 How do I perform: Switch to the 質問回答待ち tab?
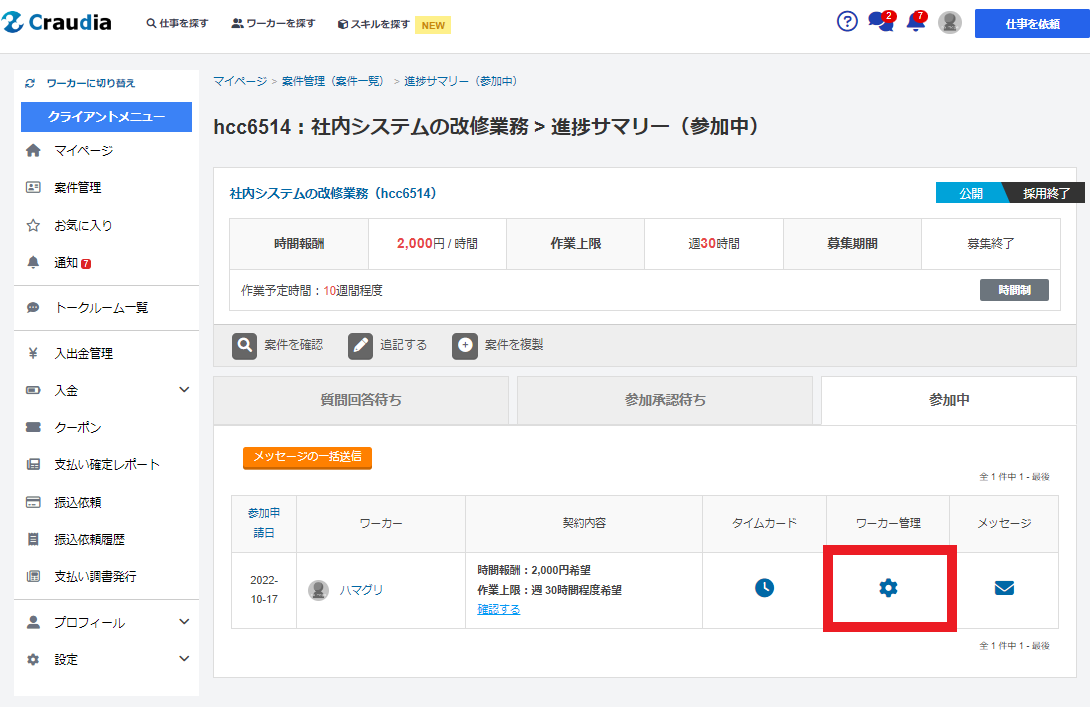pyautogui.click(x=361, y=400)
